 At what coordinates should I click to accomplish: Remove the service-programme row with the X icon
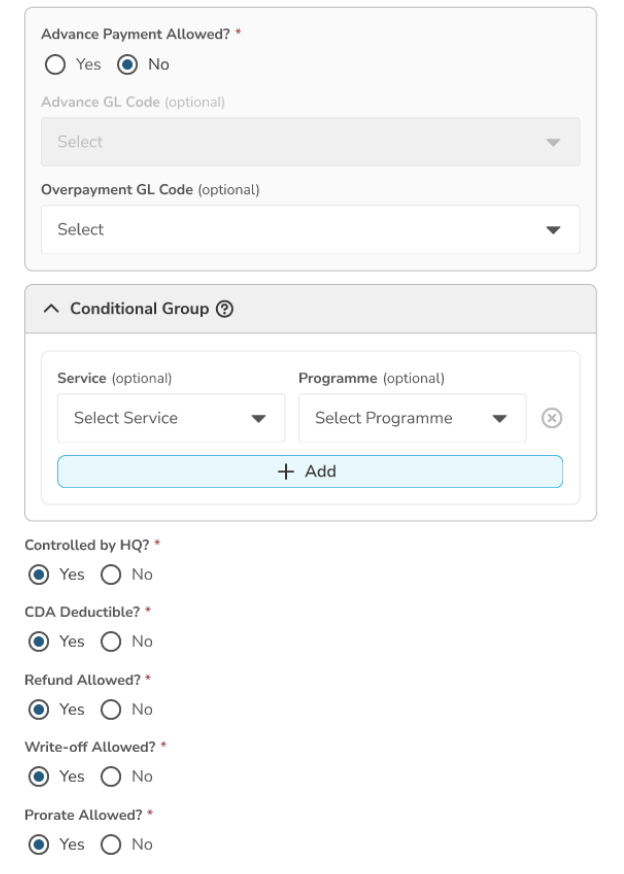(x=549, y=418)
